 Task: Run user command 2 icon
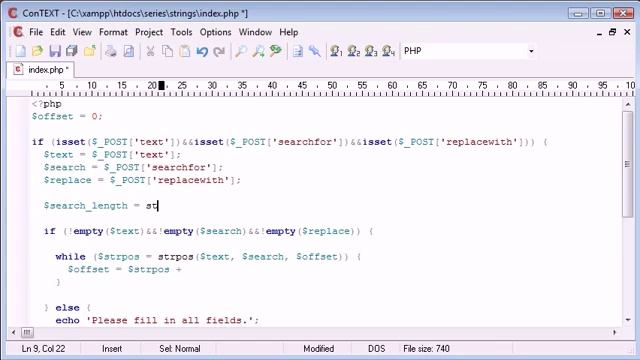tap(353, 51)
